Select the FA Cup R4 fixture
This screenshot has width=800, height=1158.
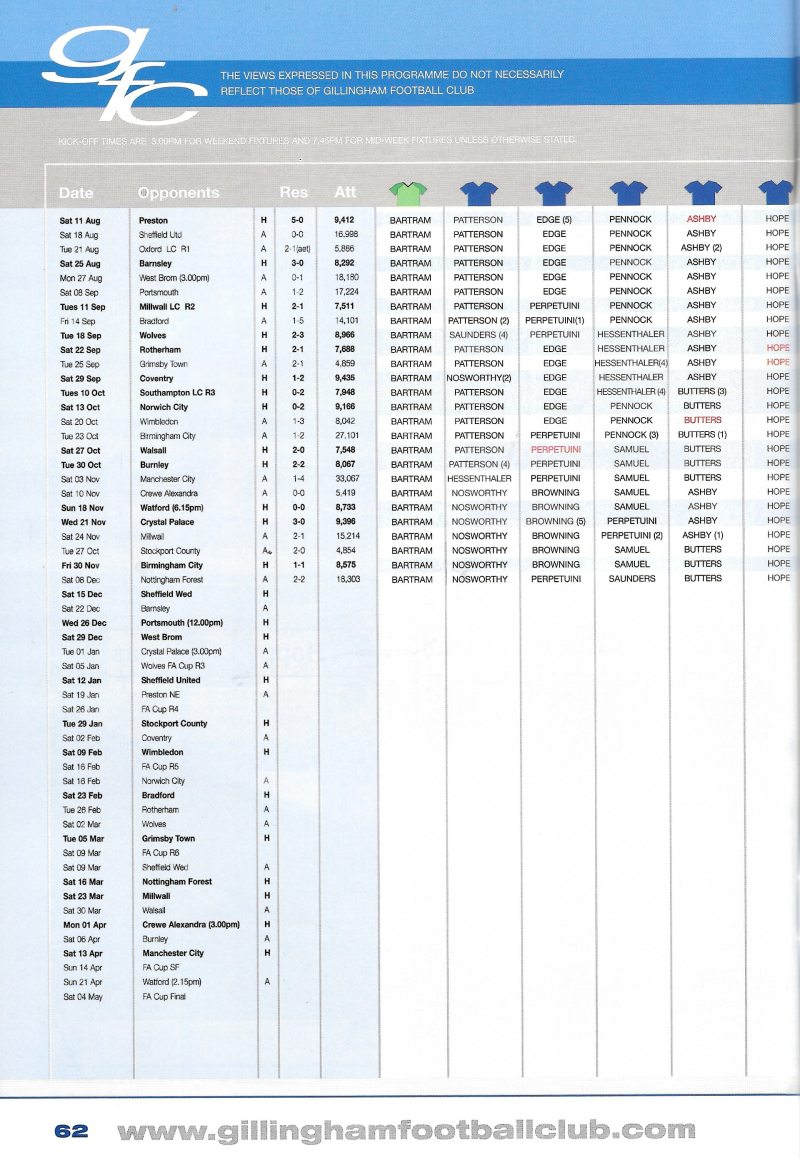click(160, 710)
